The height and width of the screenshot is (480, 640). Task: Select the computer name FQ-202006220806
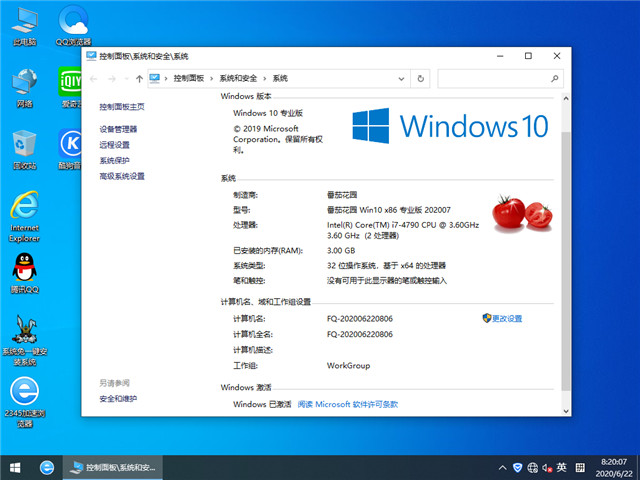[360, 319]
